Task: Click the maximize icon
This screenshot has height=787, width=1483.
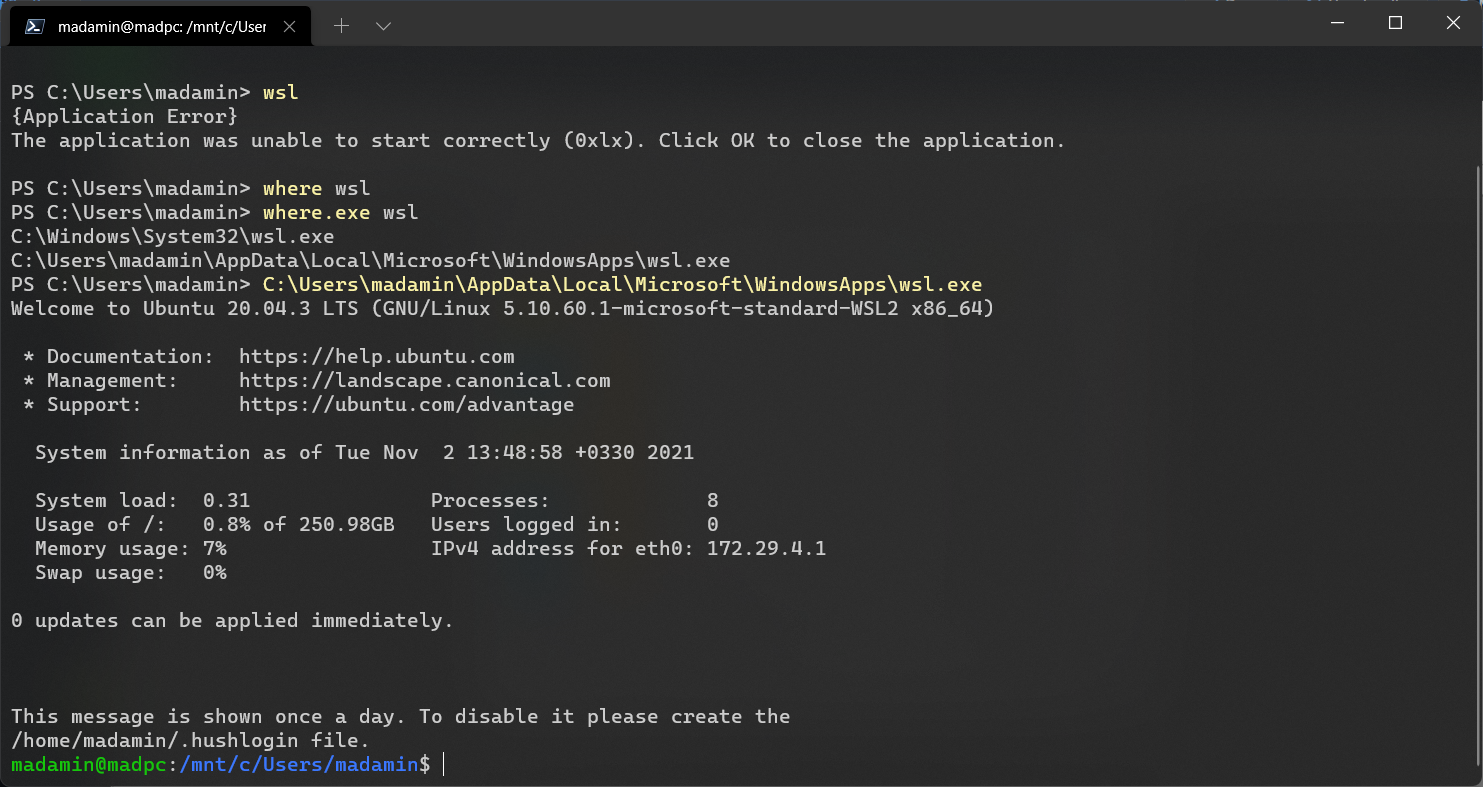Action: 1395,22
